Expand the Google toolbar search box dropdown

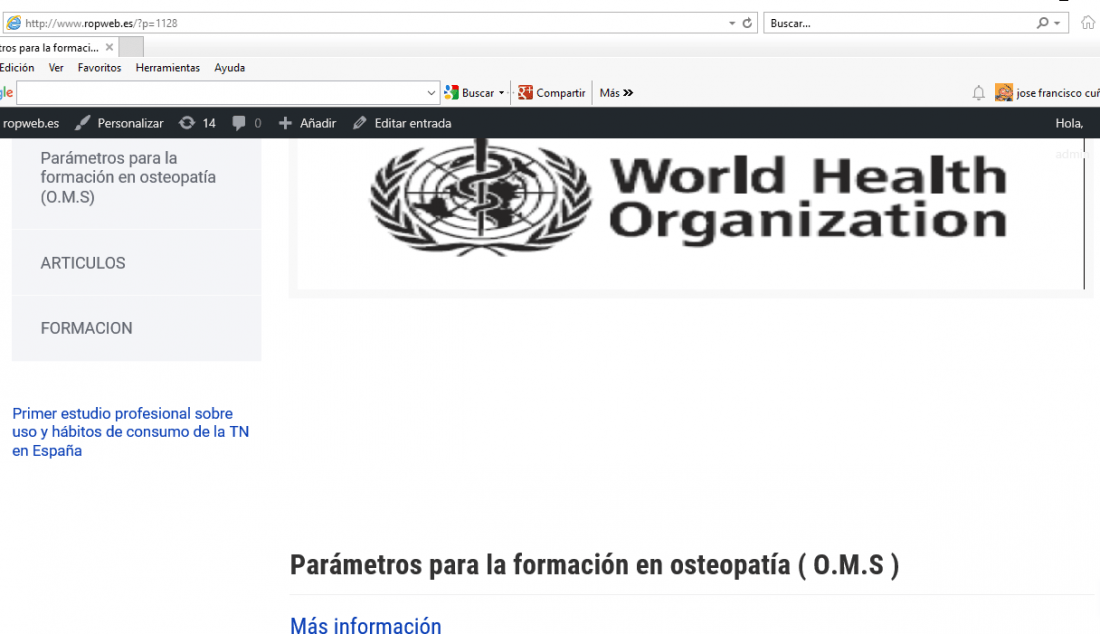tap(431, 93)
